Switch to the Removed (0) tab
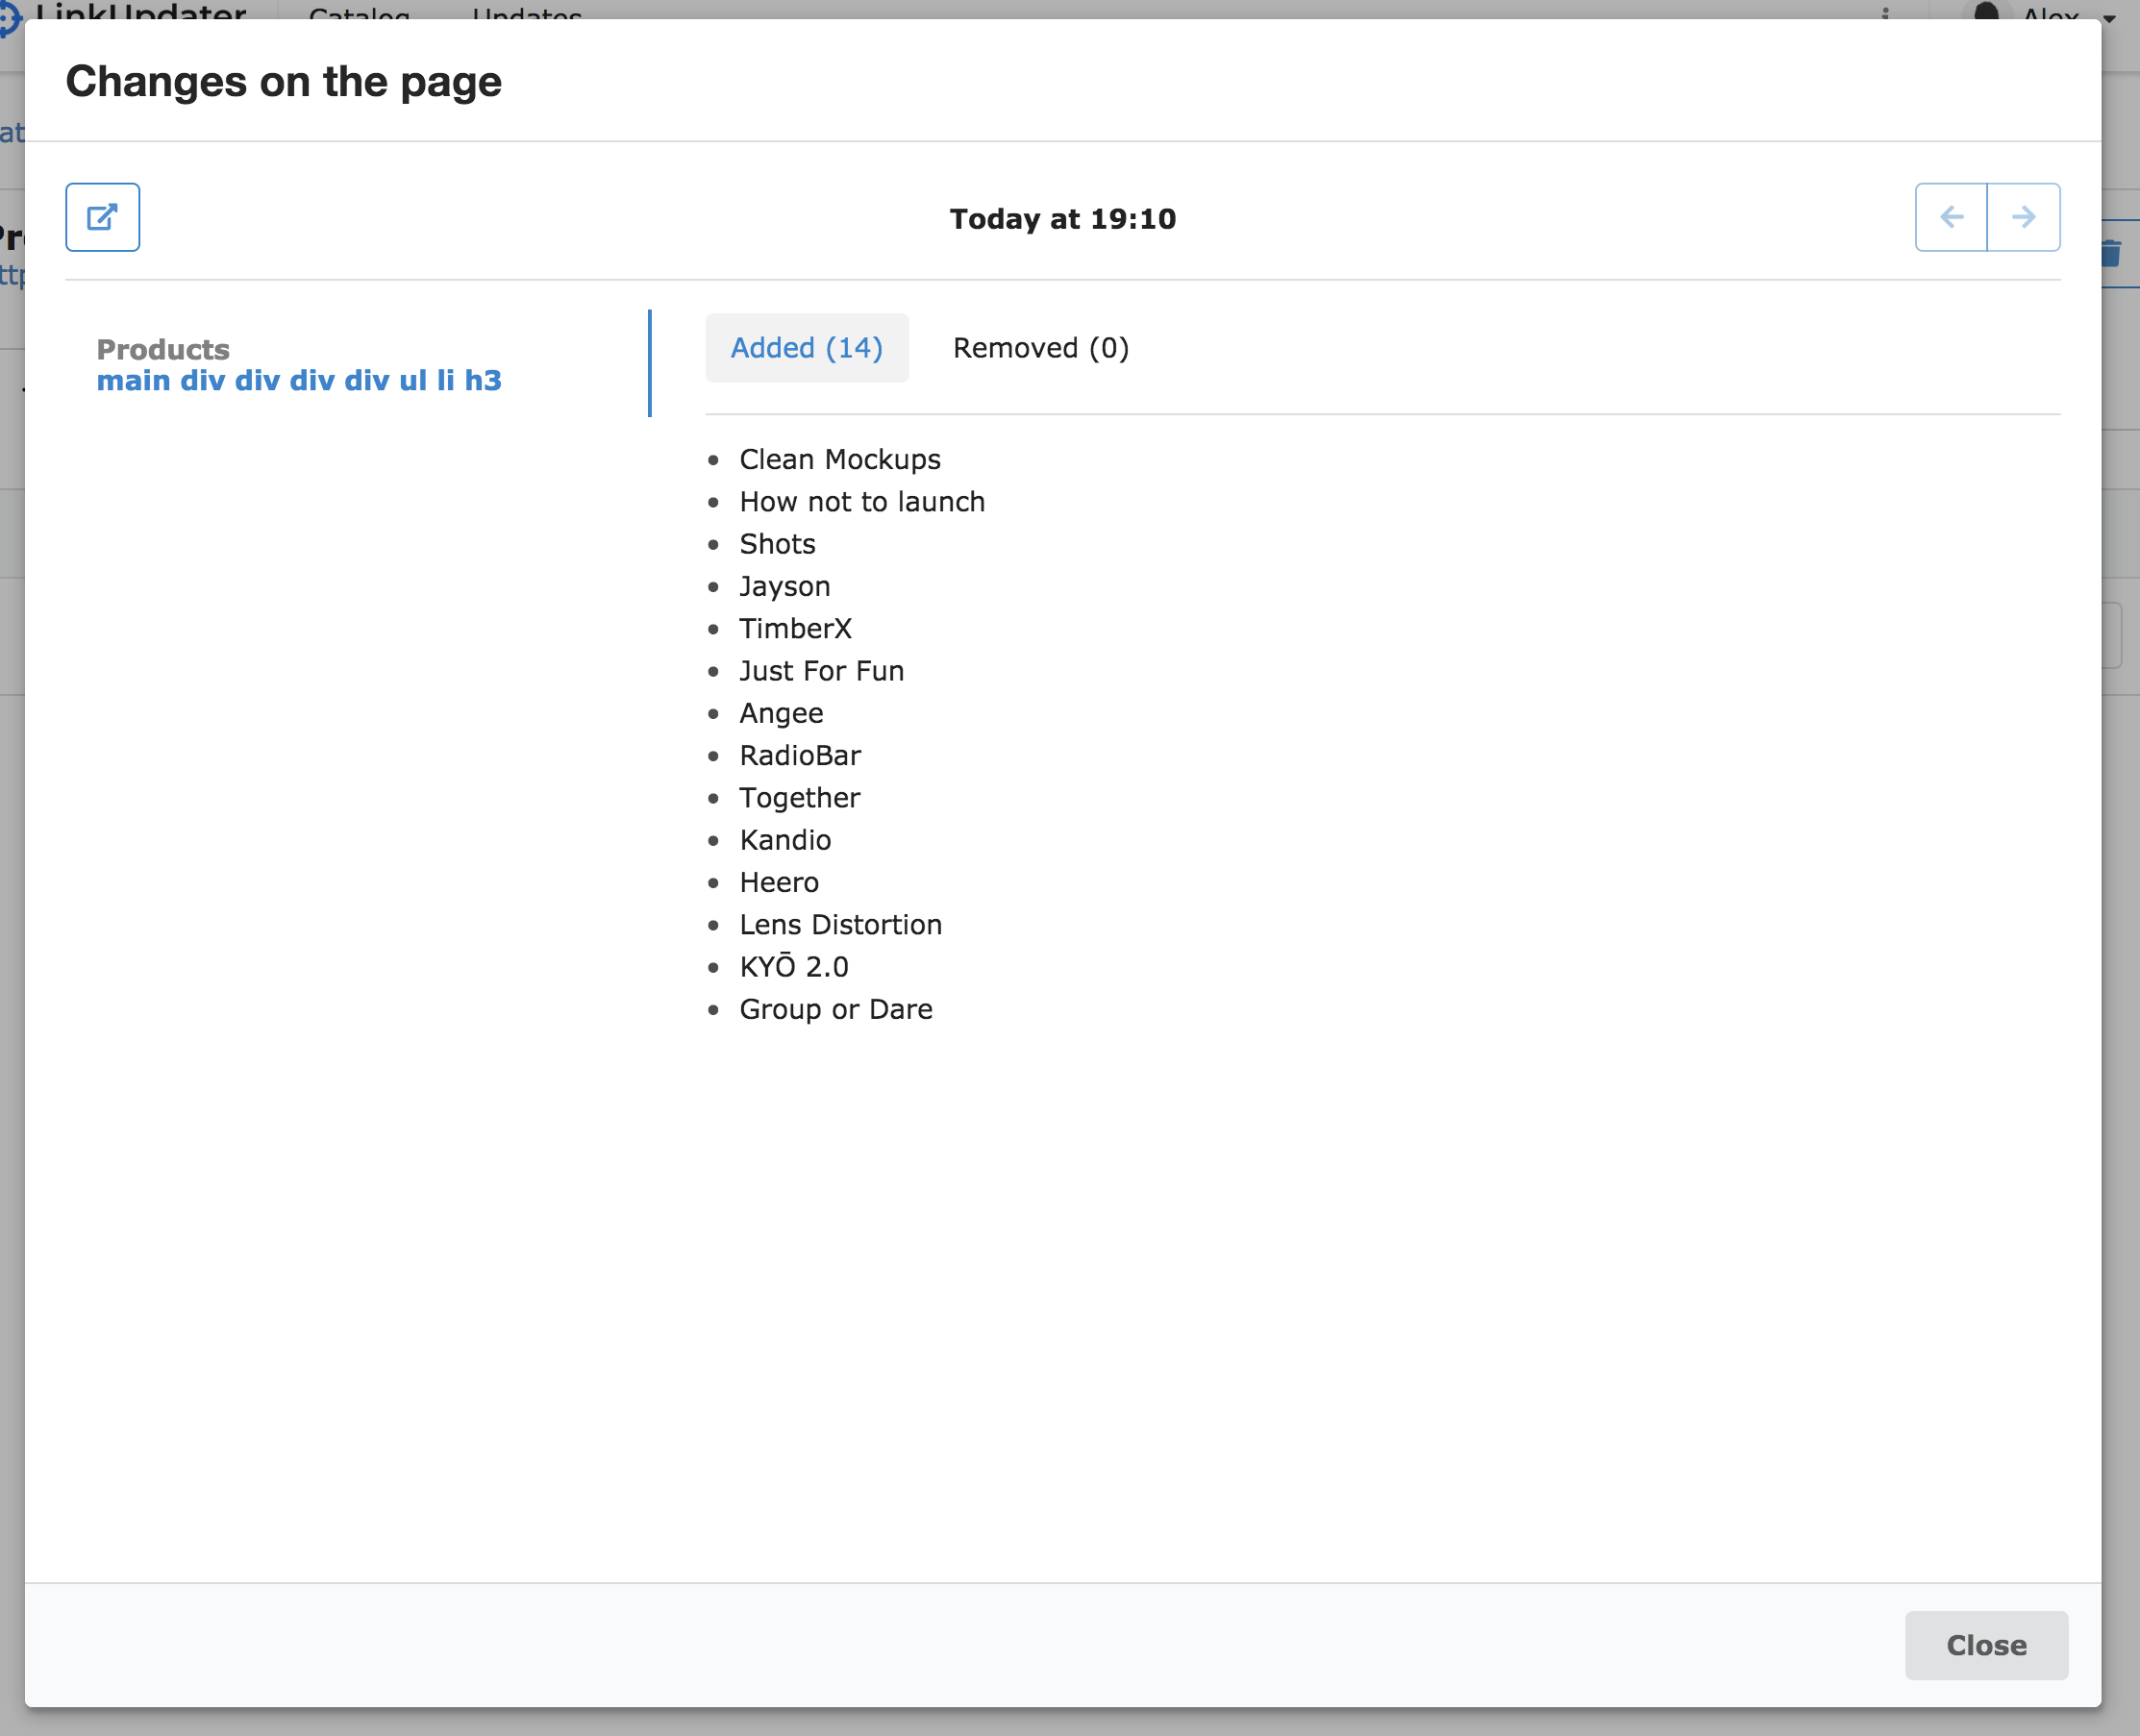Image resolution: width=2140 pixels, height=1736 pixels. click(1040, 348)
